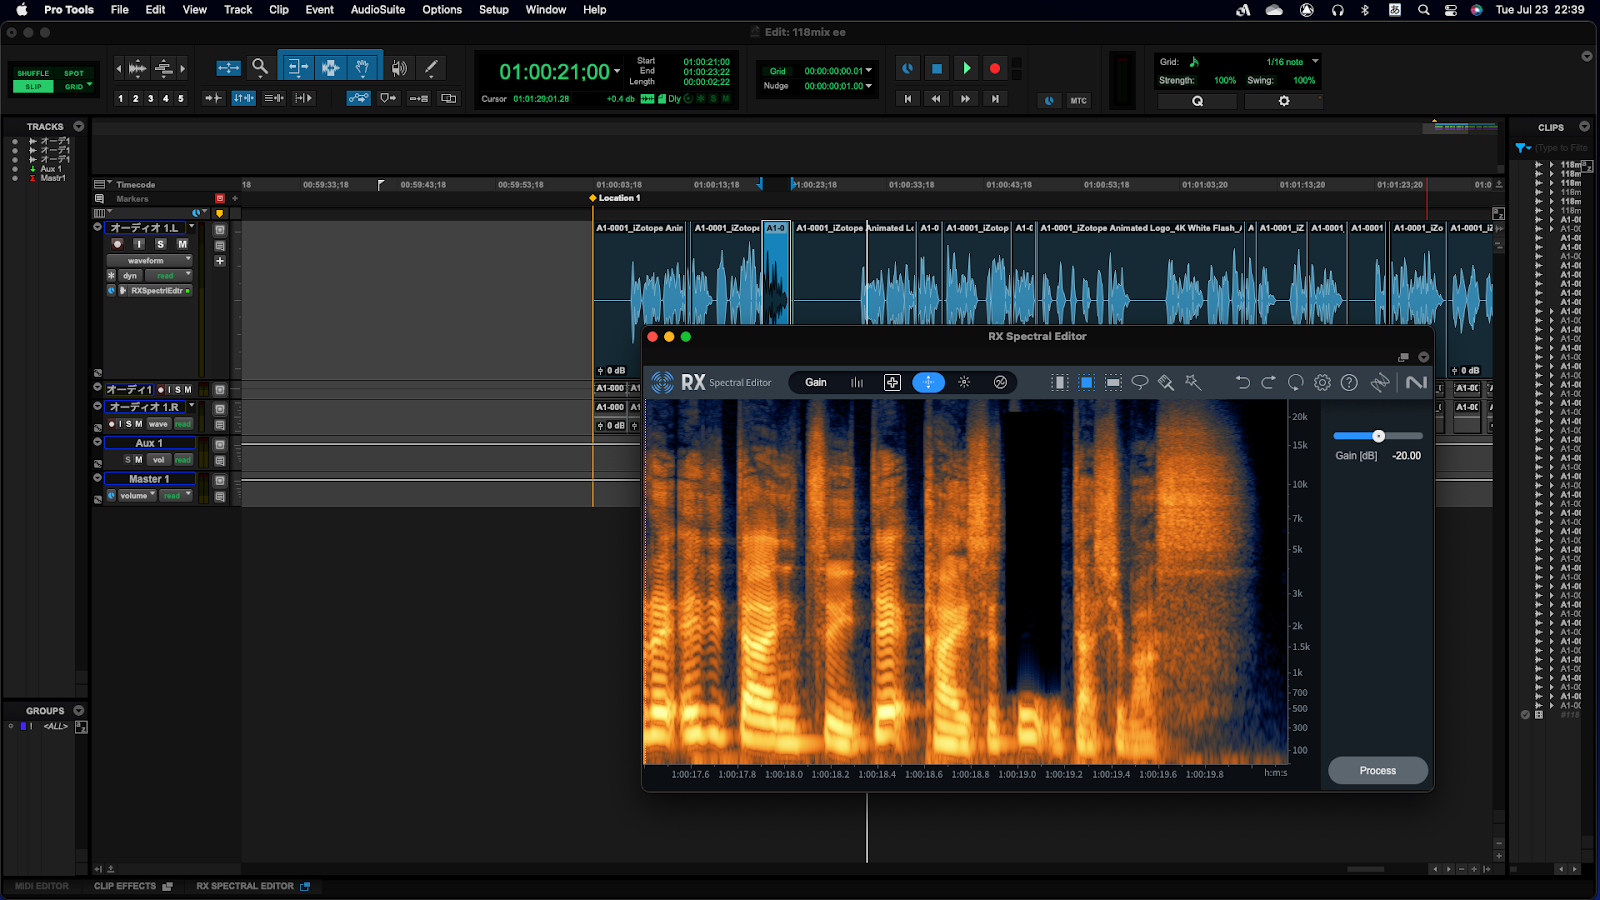Choose the Grabber hand tool
Viewport: 1600px width, 900px height.
point(362,68)
